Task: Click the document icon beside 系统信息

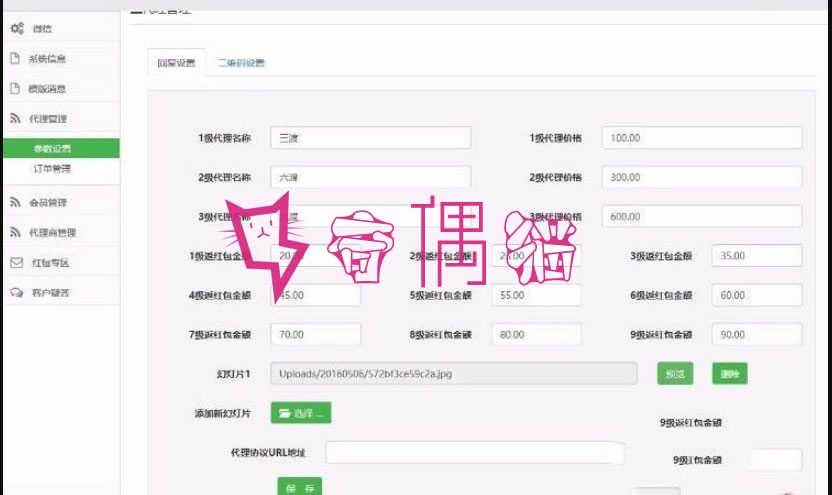Action: (x=15, y=58)
